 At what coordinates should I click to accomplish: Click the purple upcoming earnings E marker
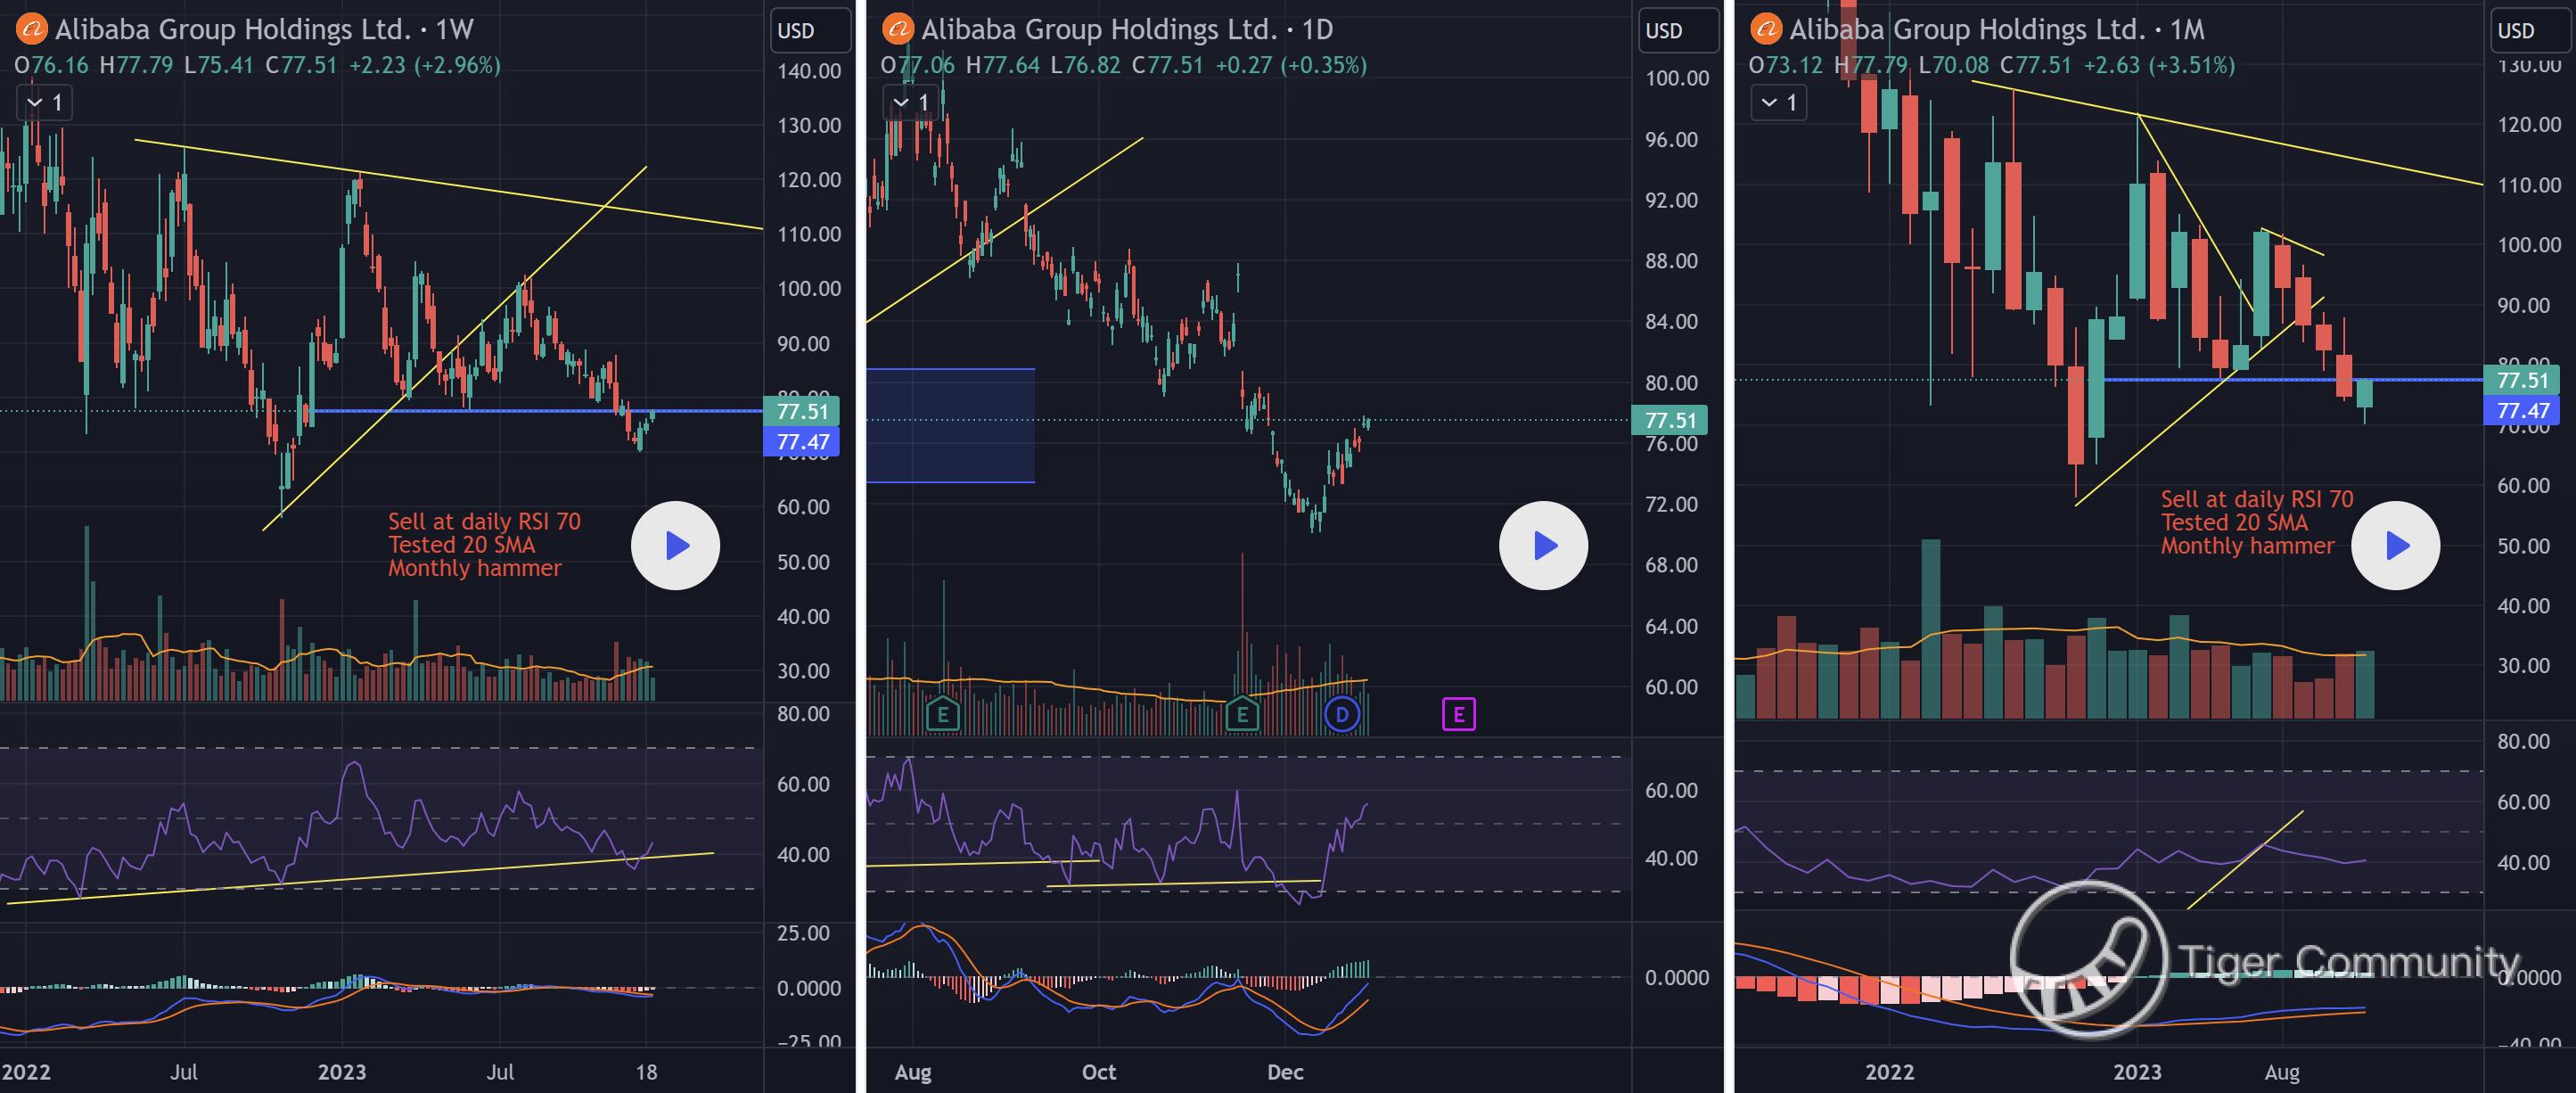[1458, 714]
